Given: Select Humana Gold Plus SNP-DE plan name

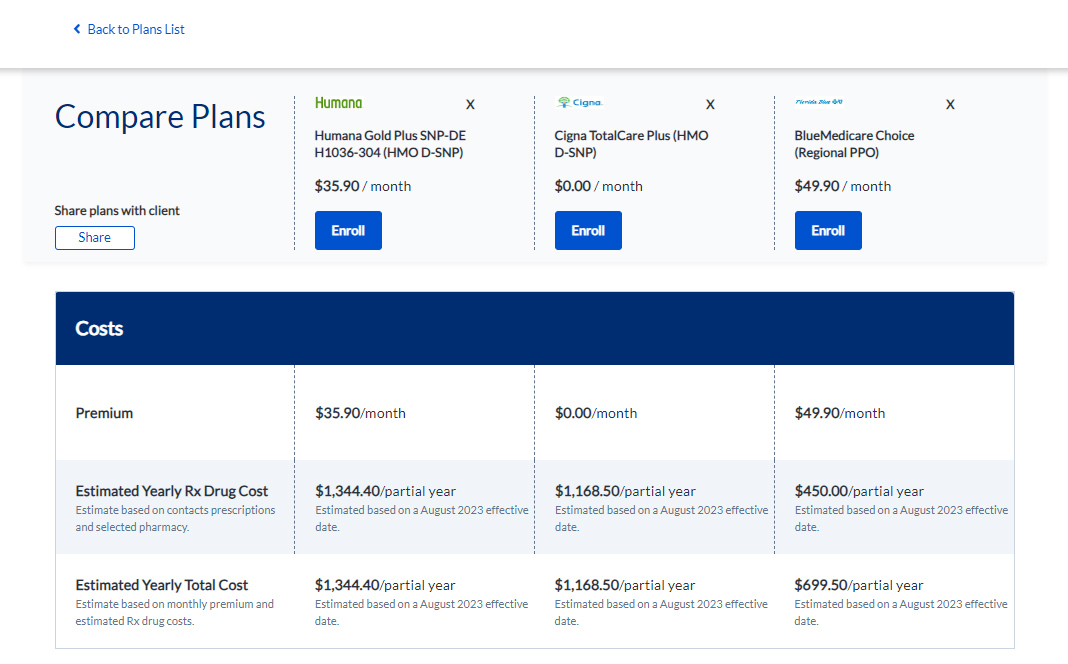Looking at the screenshot, I should click(x=390, y=144).
